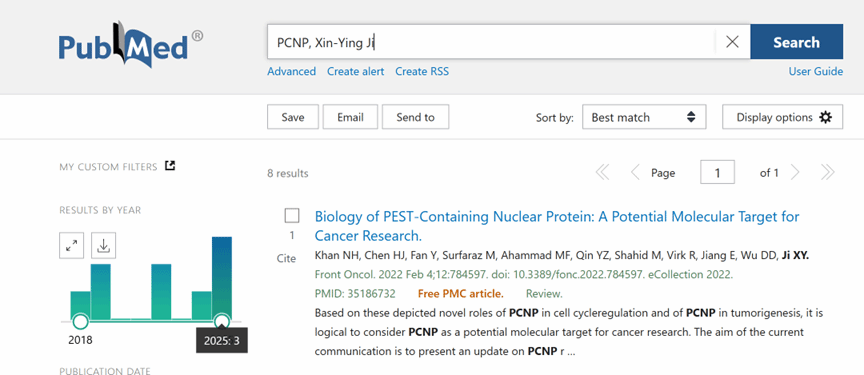Click the page number input field
The width and height of the screenshot is (864, 375).
point(717,172)
